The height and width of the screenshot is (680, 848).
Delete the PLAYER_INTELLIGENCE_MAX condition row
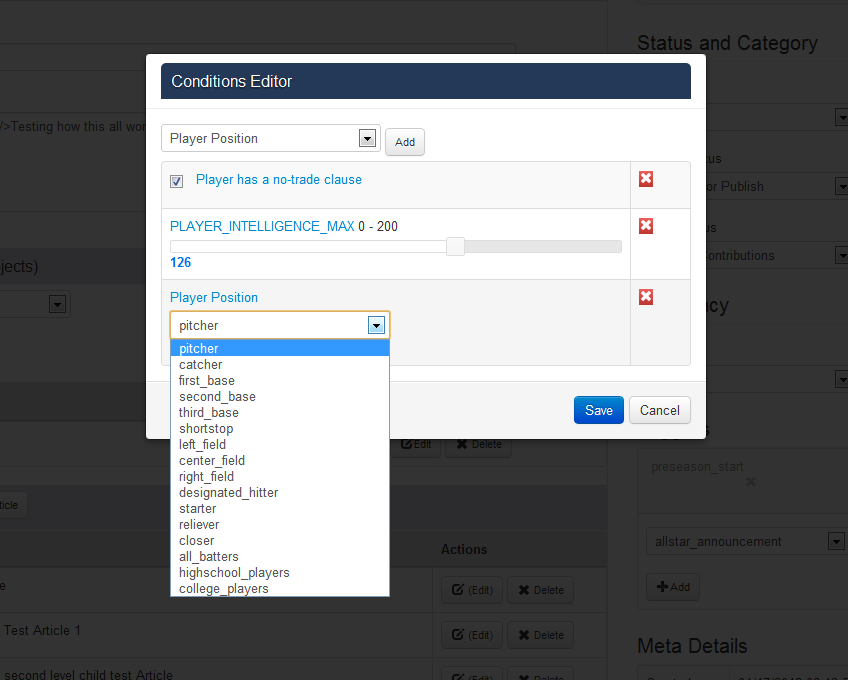point(646,226)
